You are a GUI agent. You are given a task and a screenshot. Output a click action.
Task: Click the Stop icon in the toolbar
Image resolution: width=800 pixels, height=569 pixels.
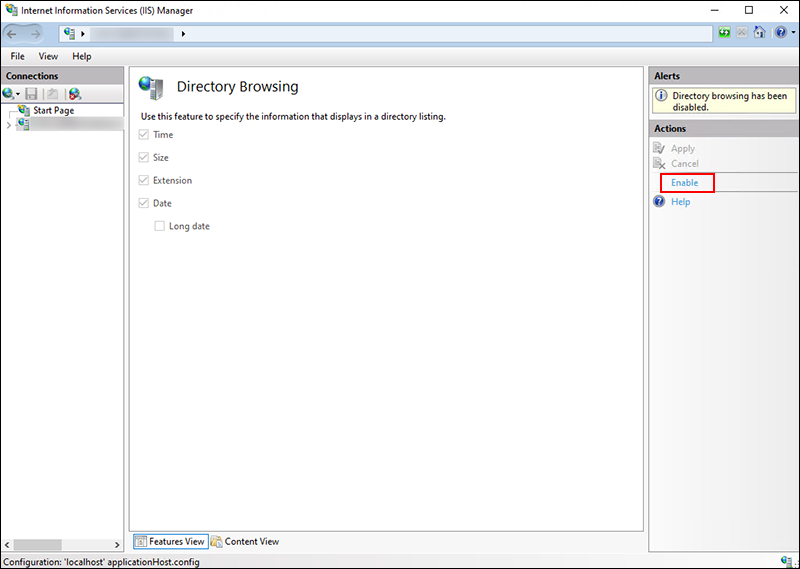742,33
